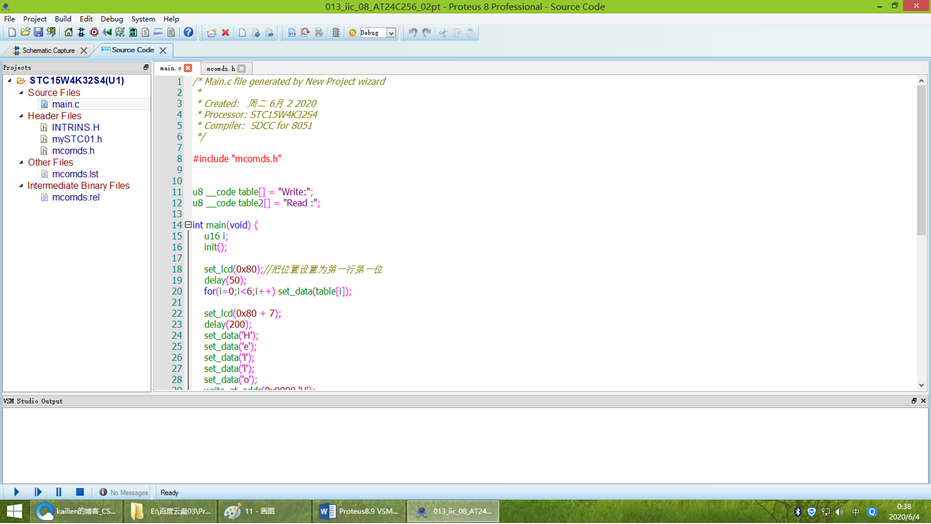Click the yellow project settings gear icon
The height and width of the screenshot is (524, 931).
click(x=352, y=33)
